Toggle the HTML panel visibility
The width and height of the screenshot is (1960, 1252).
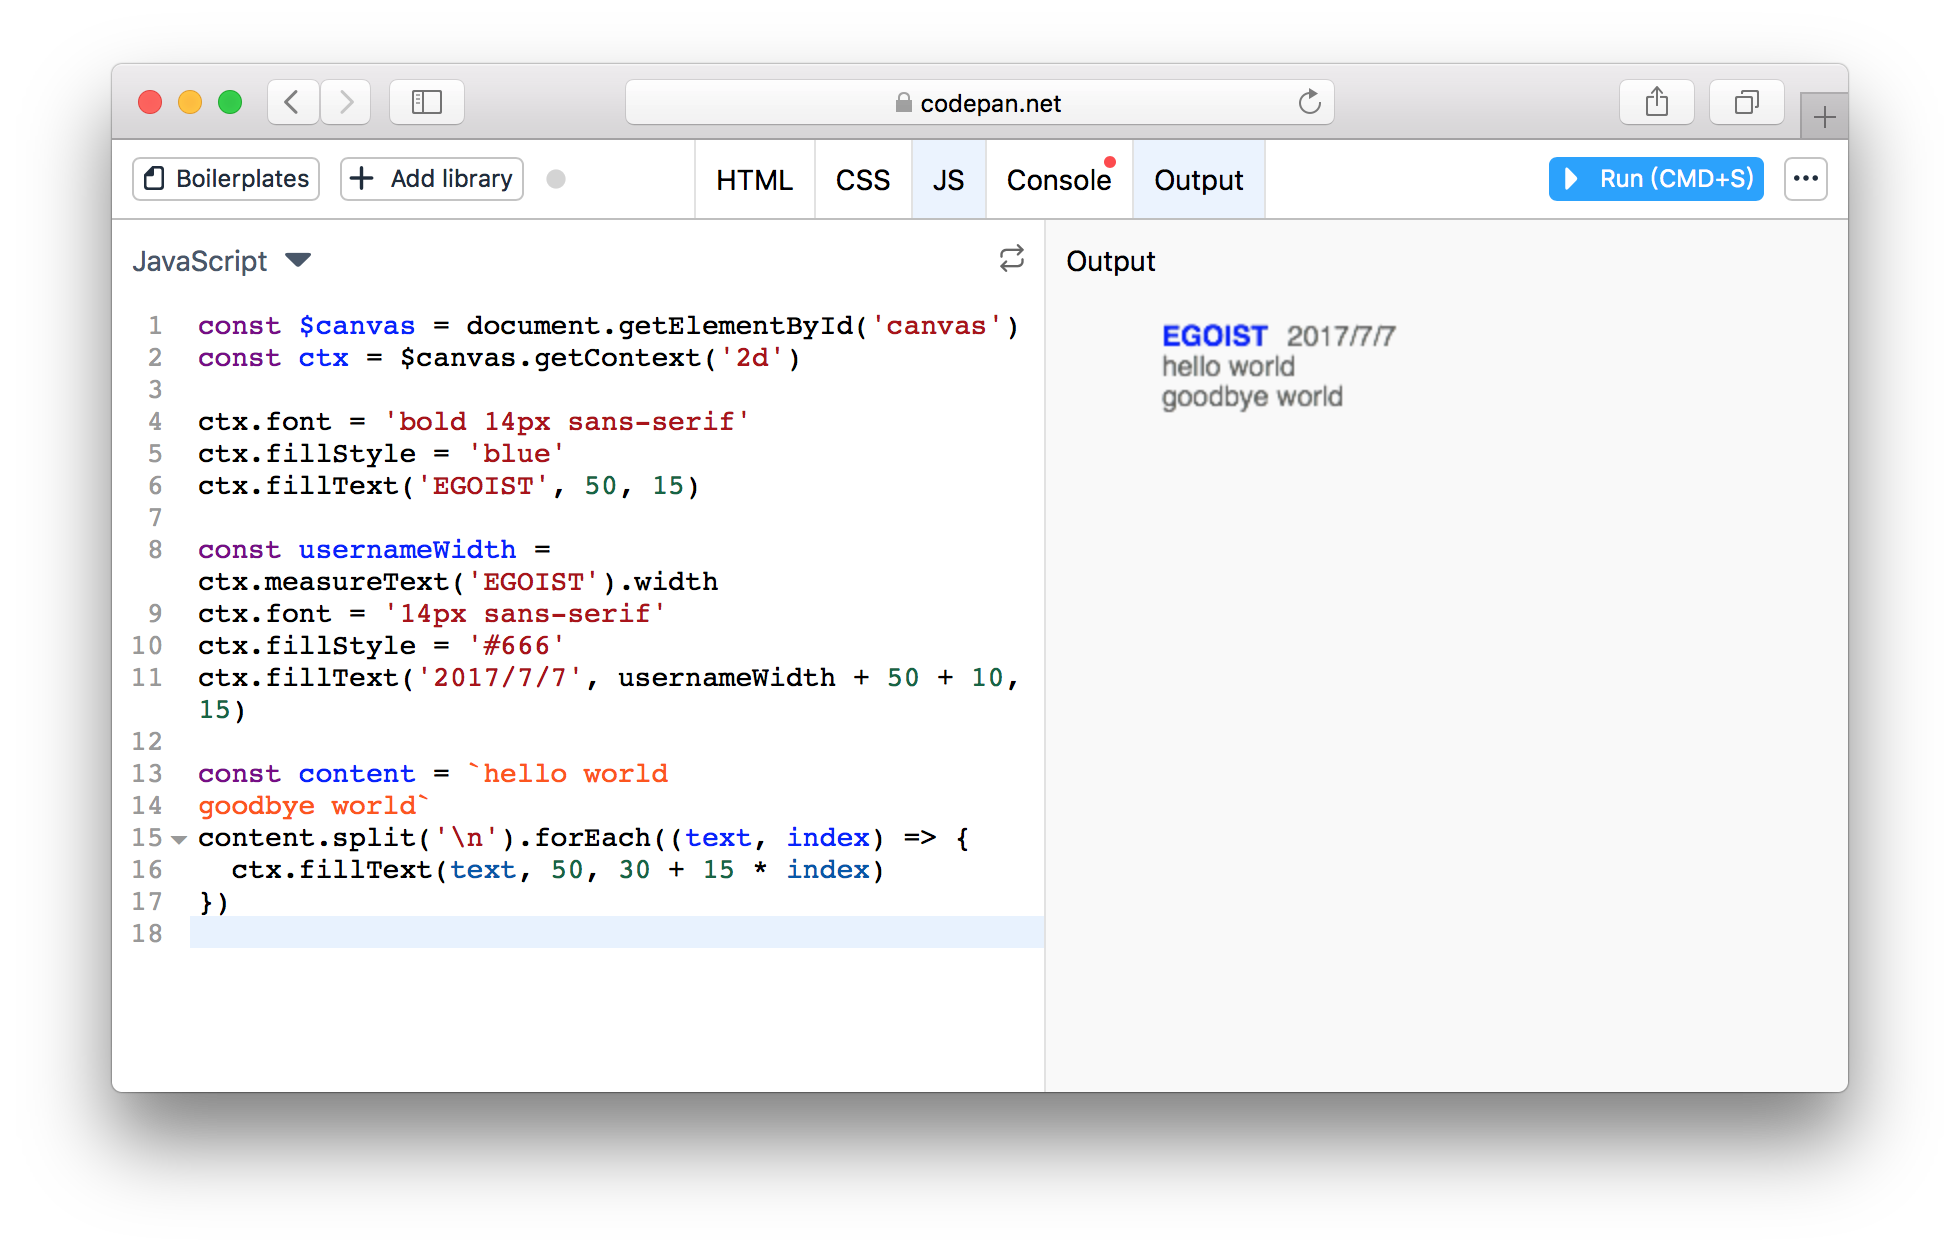754,180
